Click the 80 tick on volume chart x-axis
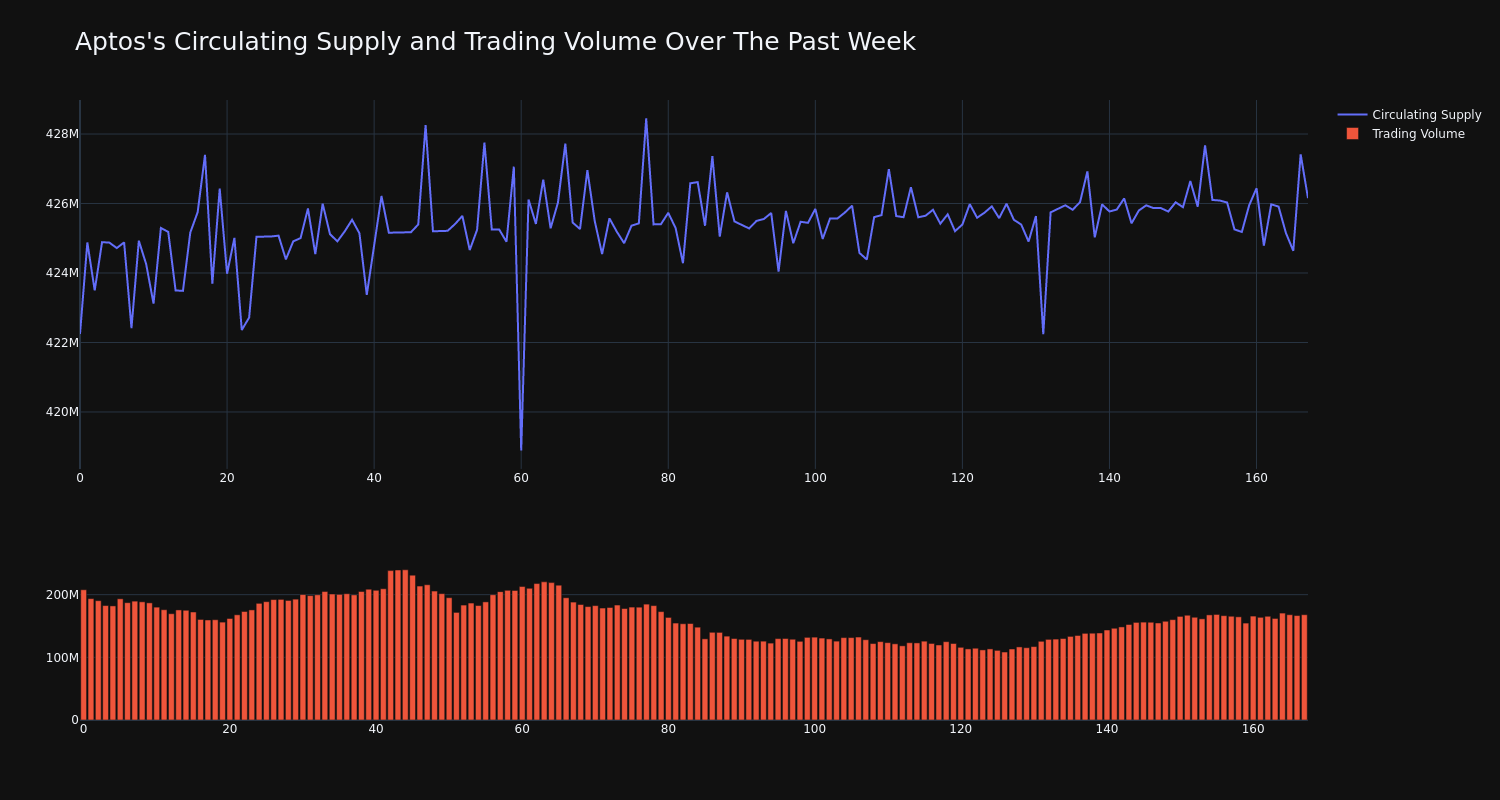Viewport: 1500px width, 800px height. (668, 729)
